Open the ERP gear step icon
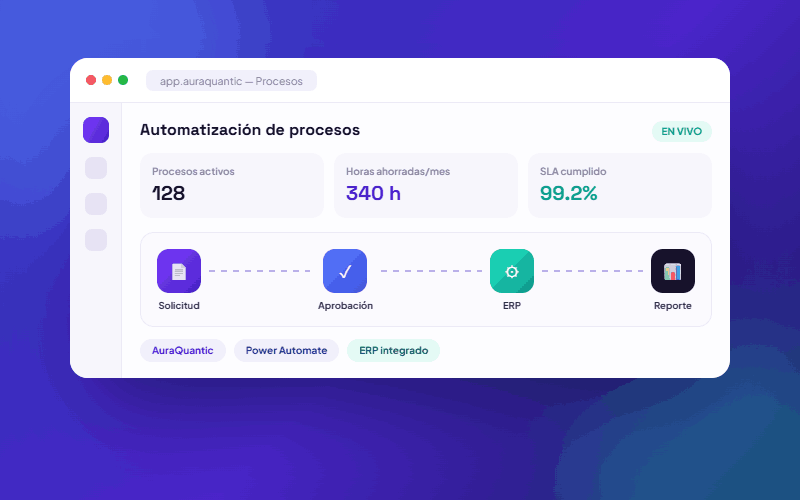 pyautogui.click(x=512, y=271)
